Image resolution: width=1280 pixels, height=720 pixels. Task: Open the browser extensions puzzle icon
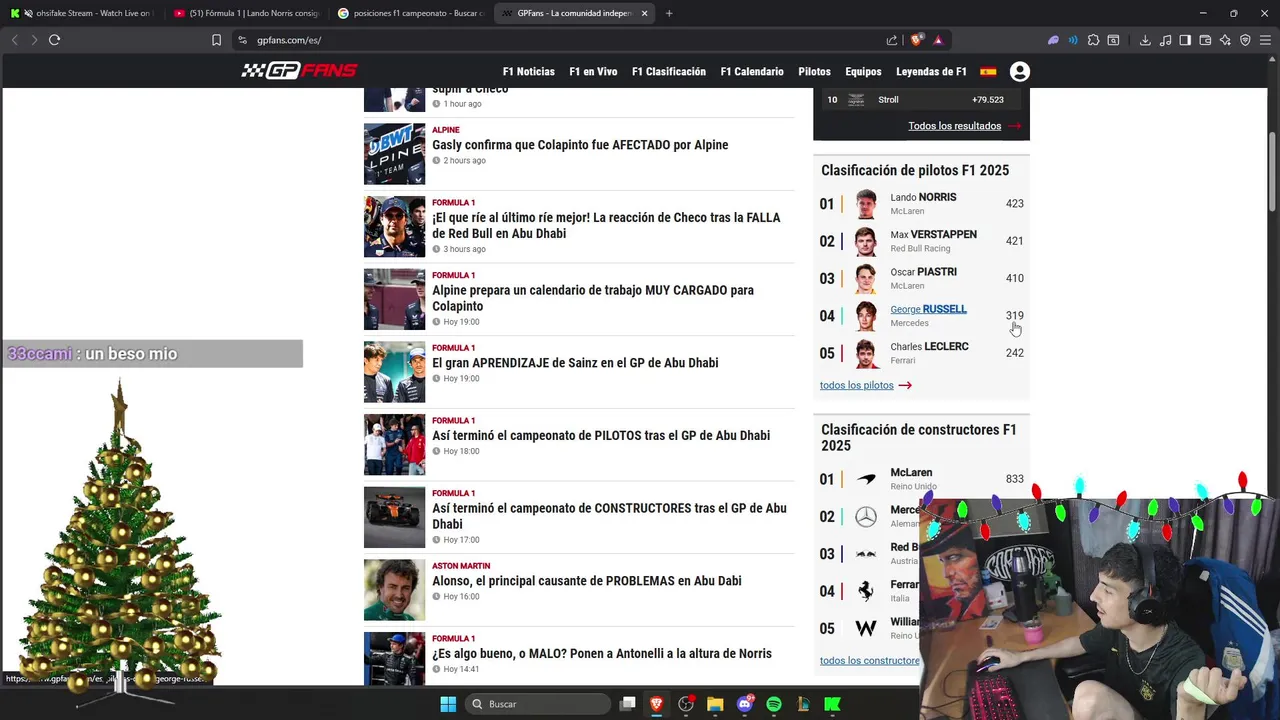1093,40
